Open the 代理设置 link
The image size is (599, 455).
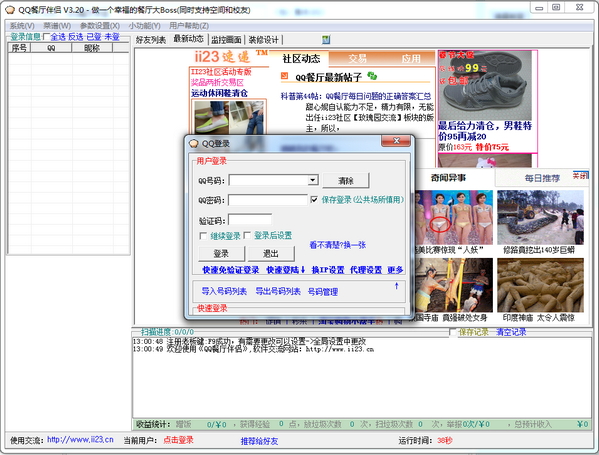click(366, 270)
